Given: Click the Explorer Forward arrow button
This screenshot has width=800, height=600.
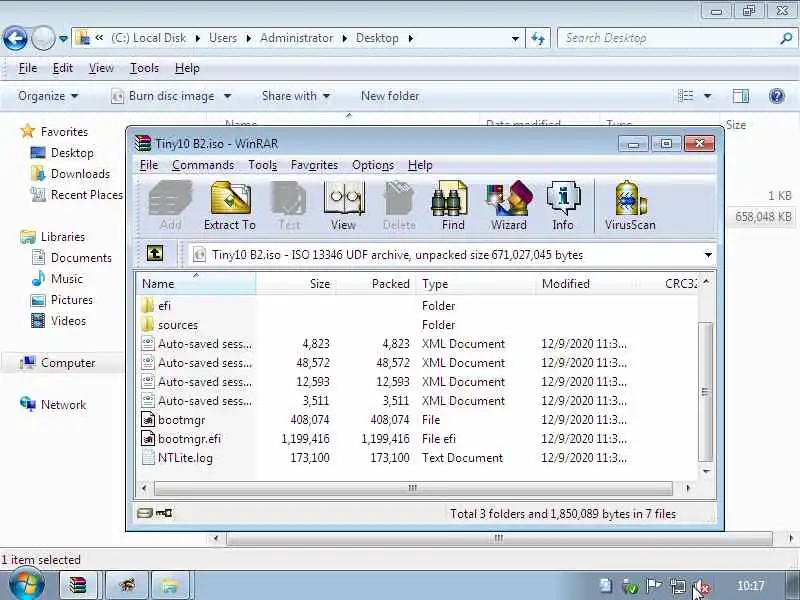Looking at the screenshot, I should click(44, 38).
